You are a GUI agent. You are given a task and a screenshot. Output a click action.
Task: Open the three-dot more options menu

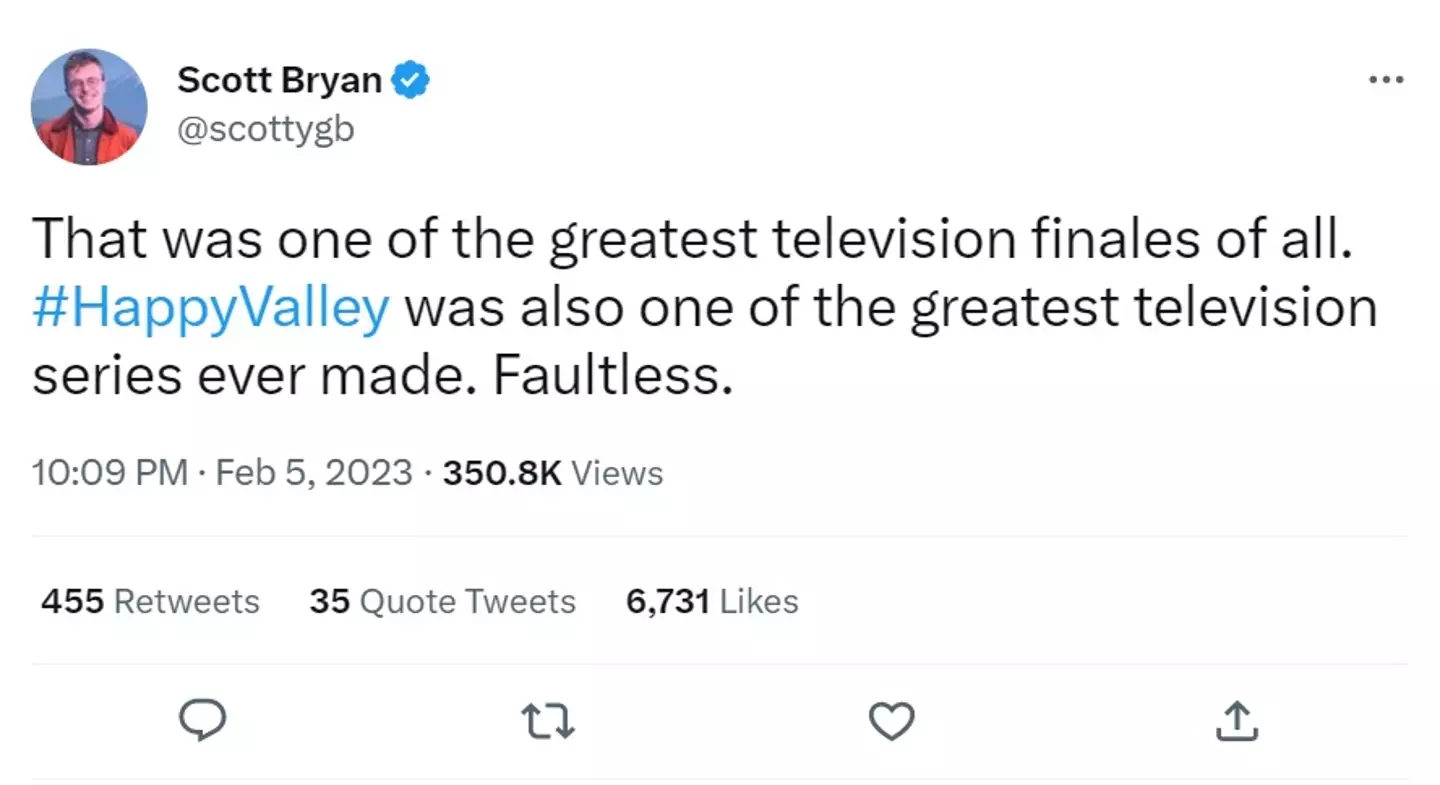coord(1386,80)
